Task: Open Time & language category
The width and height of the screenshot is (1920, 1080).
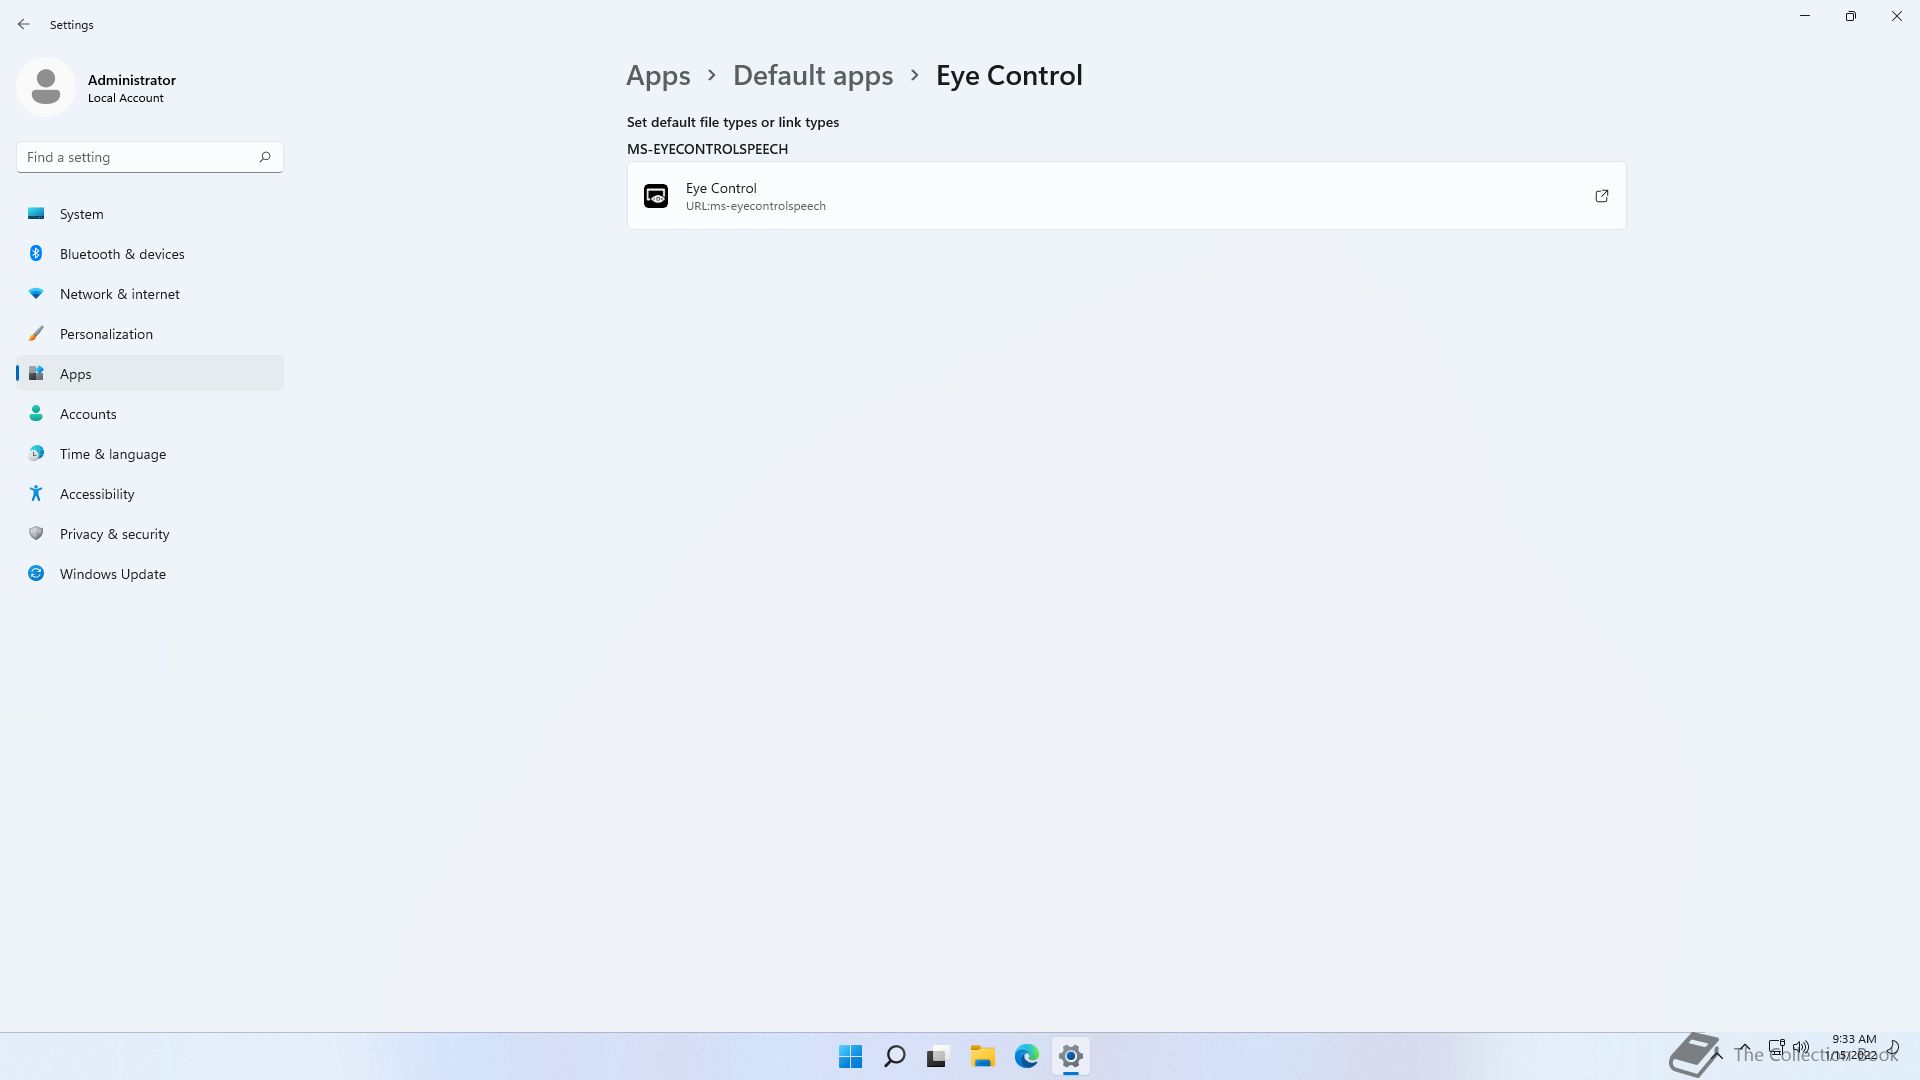Action: coord(150,454)
